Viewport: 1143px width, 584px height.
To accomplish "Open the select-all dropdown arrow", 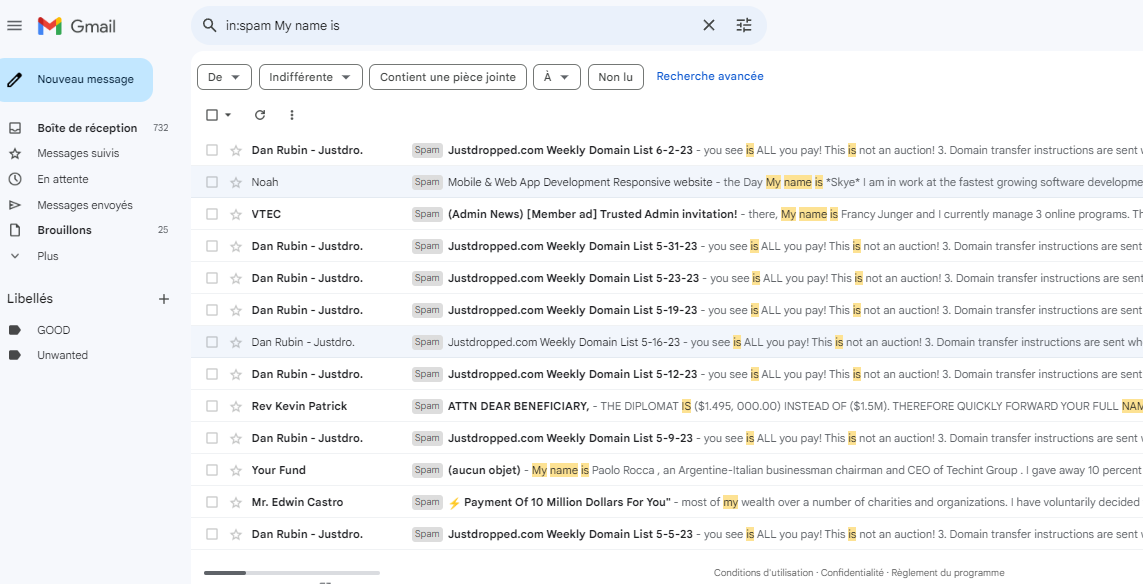I will click(x=228, y=114).
